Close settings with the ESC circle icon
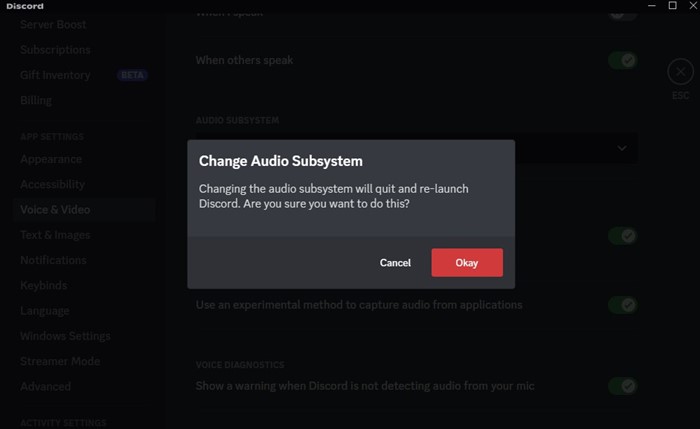Screen dimensions: 700x429 680,71
